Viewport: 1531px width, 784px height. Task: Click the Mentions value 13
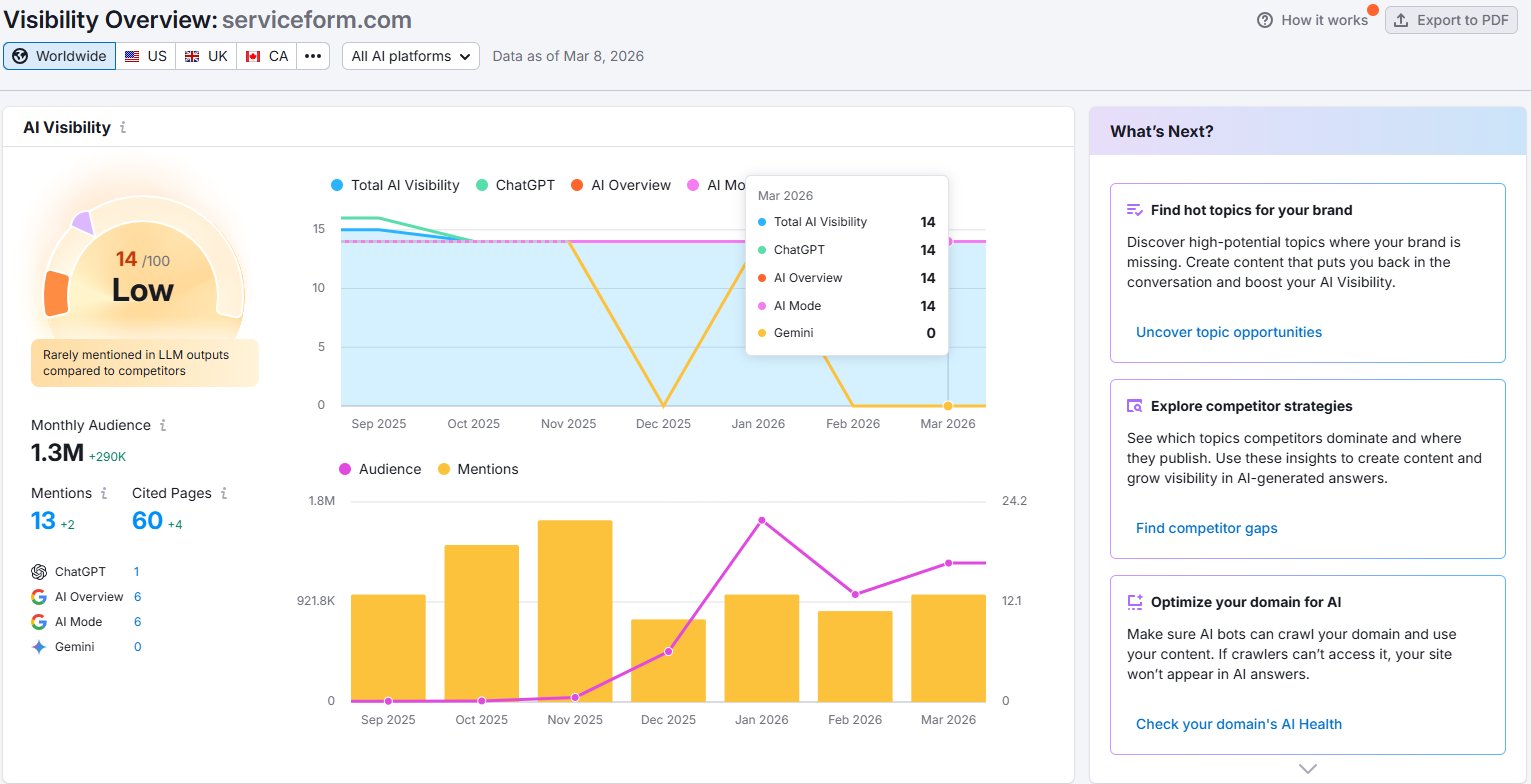click(x=43, y=520)
